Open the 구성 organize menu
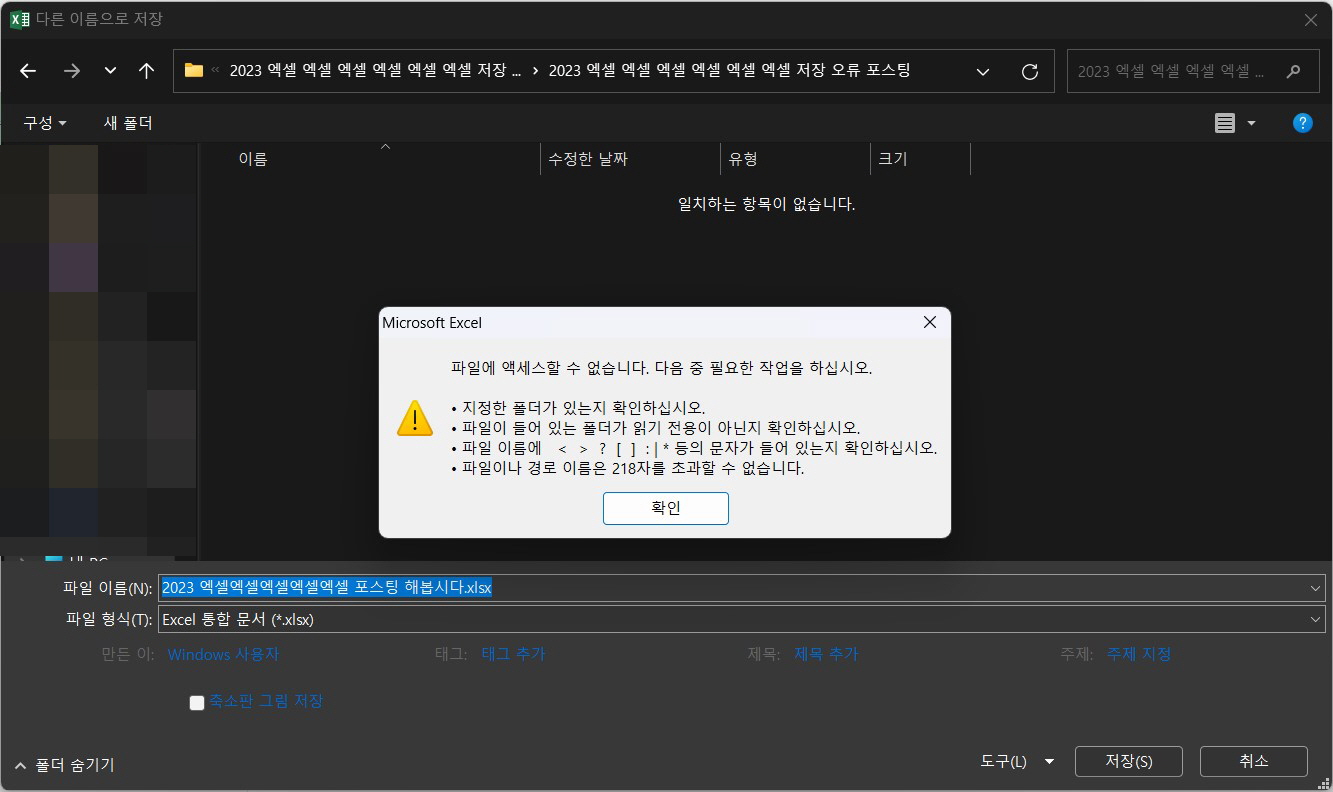 click(x=42, y=122)
